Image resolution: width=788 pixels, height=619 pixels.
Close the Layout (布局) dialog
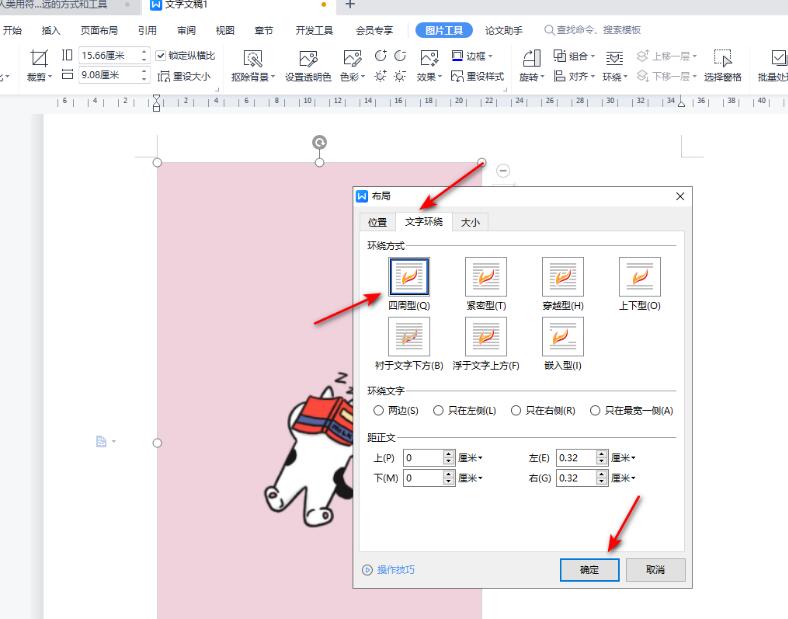pyautogui.click(x=680, y=196)
